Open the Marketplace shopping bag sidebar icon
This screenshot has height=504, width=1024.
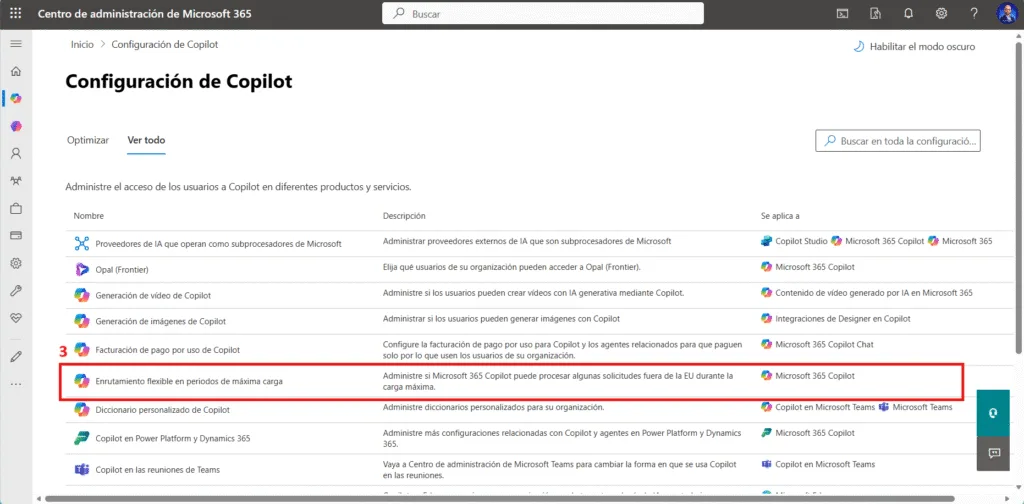(x=16, y=209)
